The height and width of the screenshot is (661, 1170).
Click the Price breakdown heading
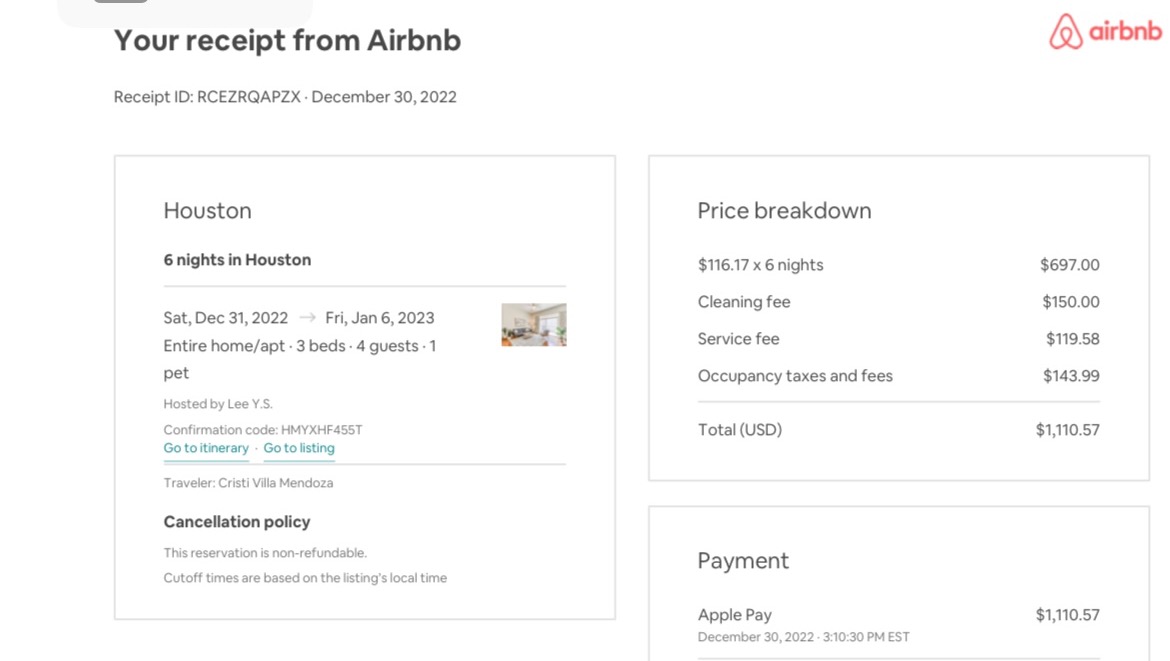click(x=784, y=211)
